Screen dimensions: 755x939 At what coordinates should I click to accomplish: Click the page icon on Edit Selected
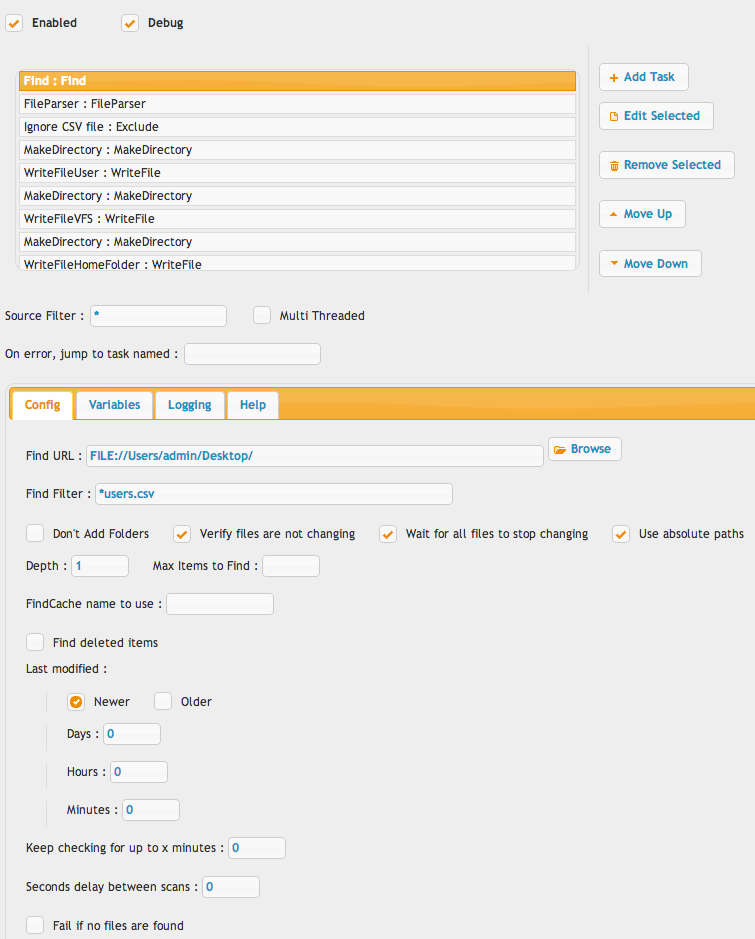point(614,117)
